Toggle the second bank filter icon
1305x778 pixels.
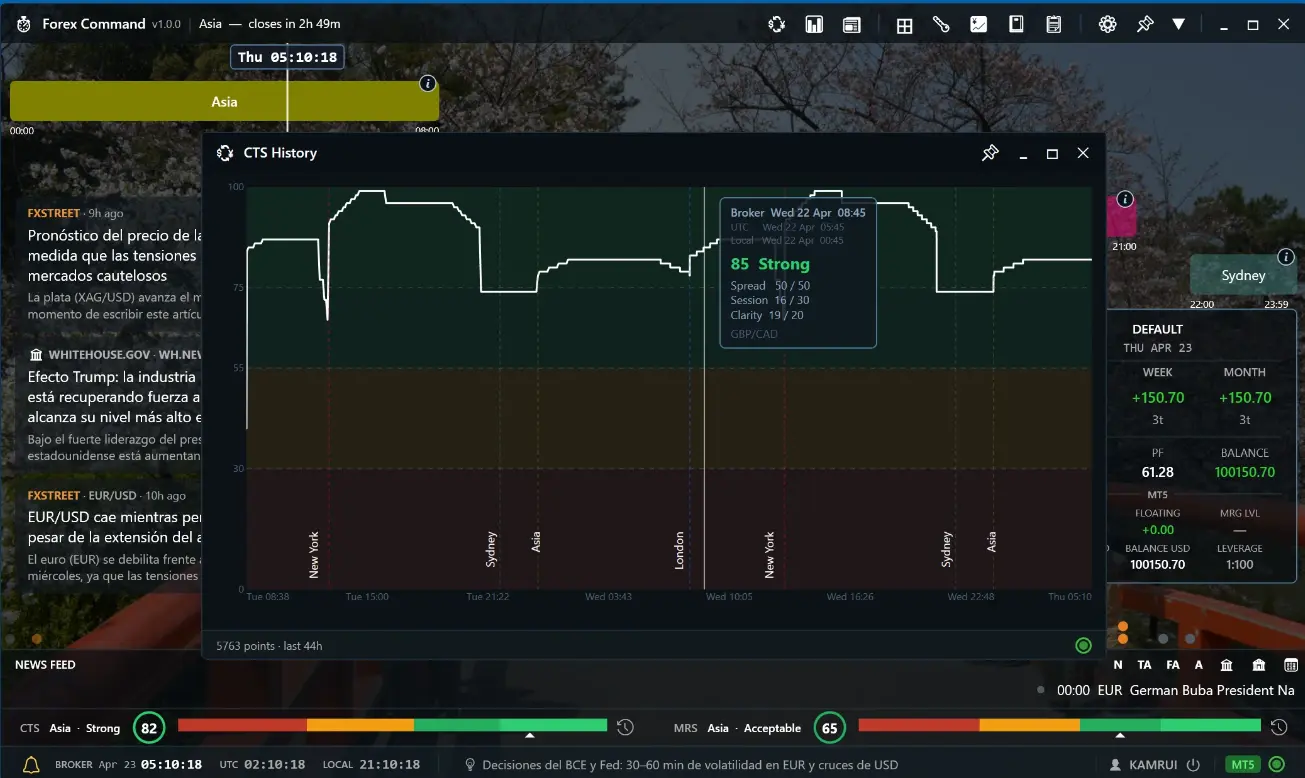coord(1259,665)
